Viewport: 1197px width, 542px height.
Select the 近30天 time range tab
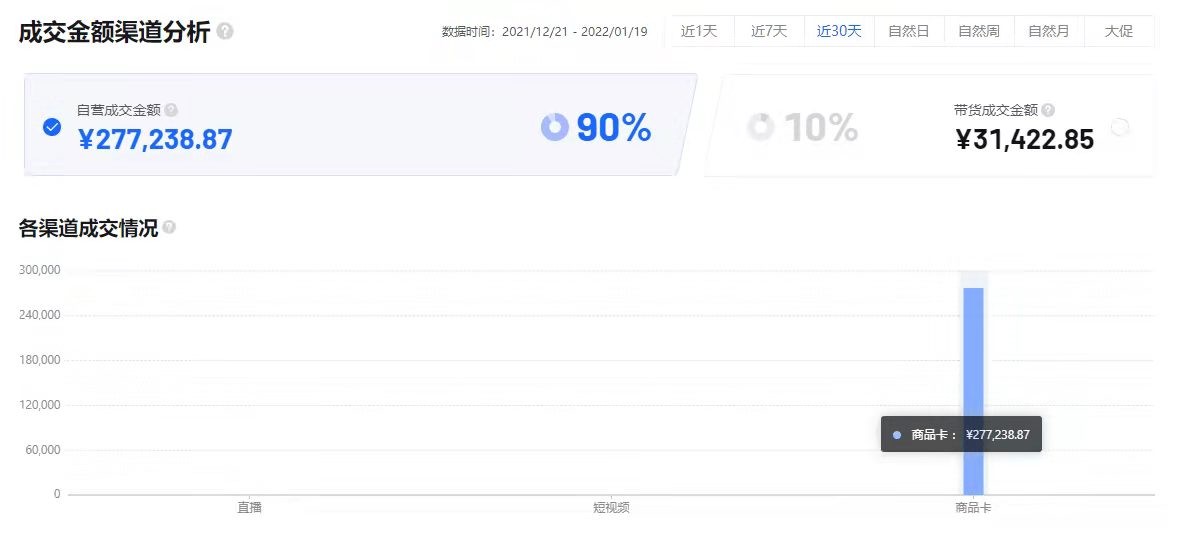tap(839, 31)
